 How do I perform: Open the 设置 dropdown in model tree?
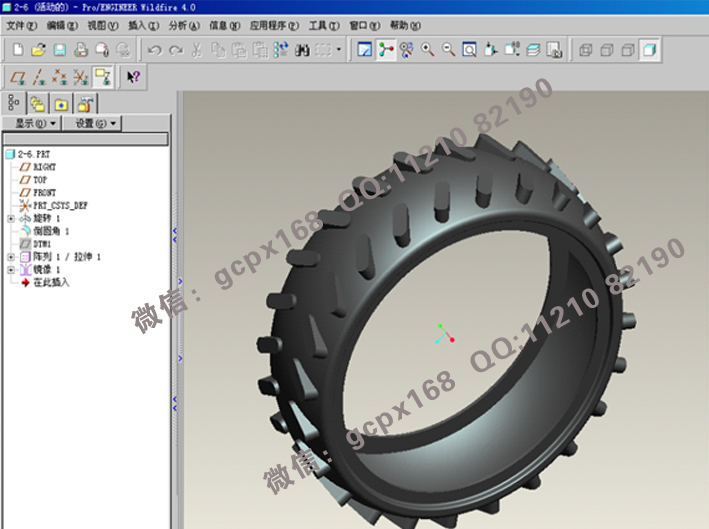96,123
